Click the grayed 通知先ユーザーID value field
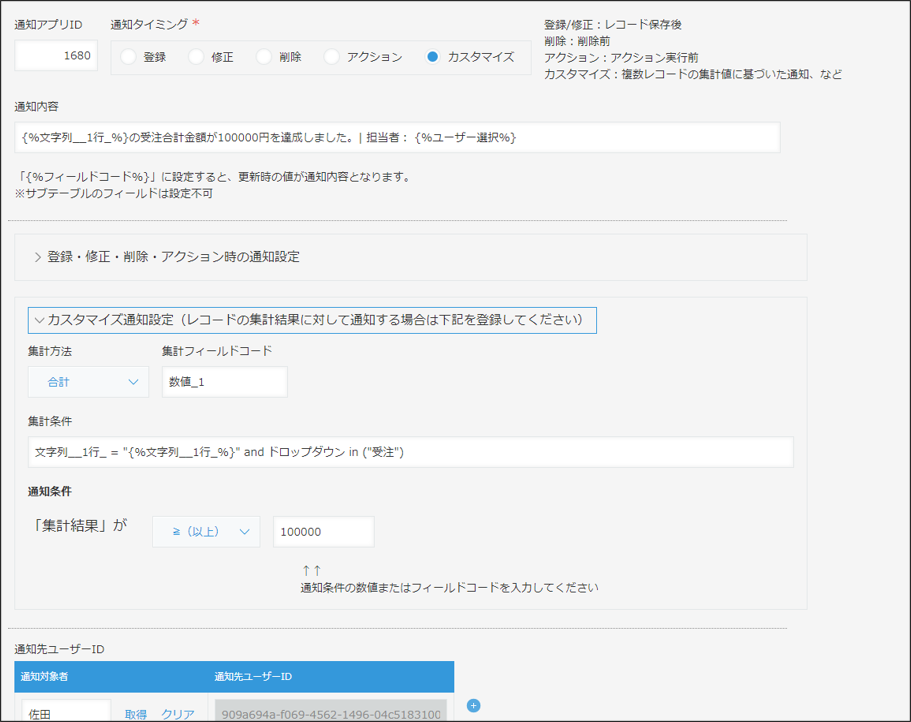Screen dimensions: 911x722 pos(331,713)
